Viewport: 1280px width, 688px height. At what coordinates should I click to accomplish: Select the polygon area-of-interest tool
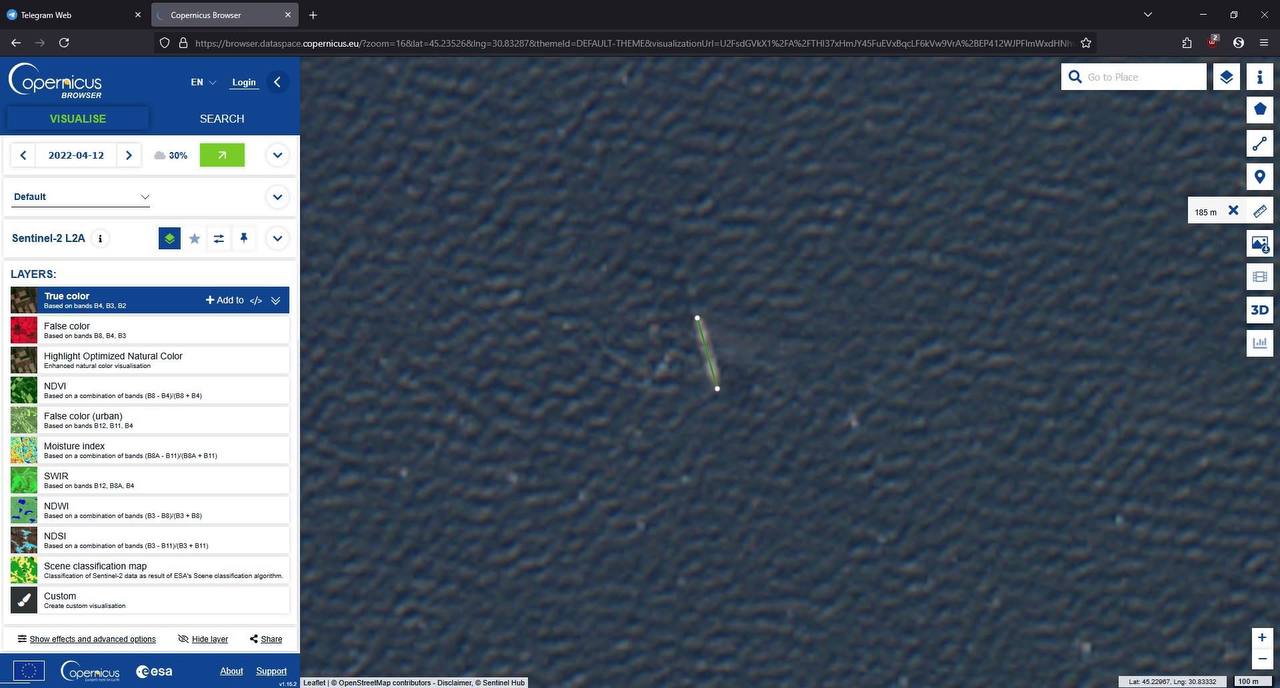[x=1259, y=110]
